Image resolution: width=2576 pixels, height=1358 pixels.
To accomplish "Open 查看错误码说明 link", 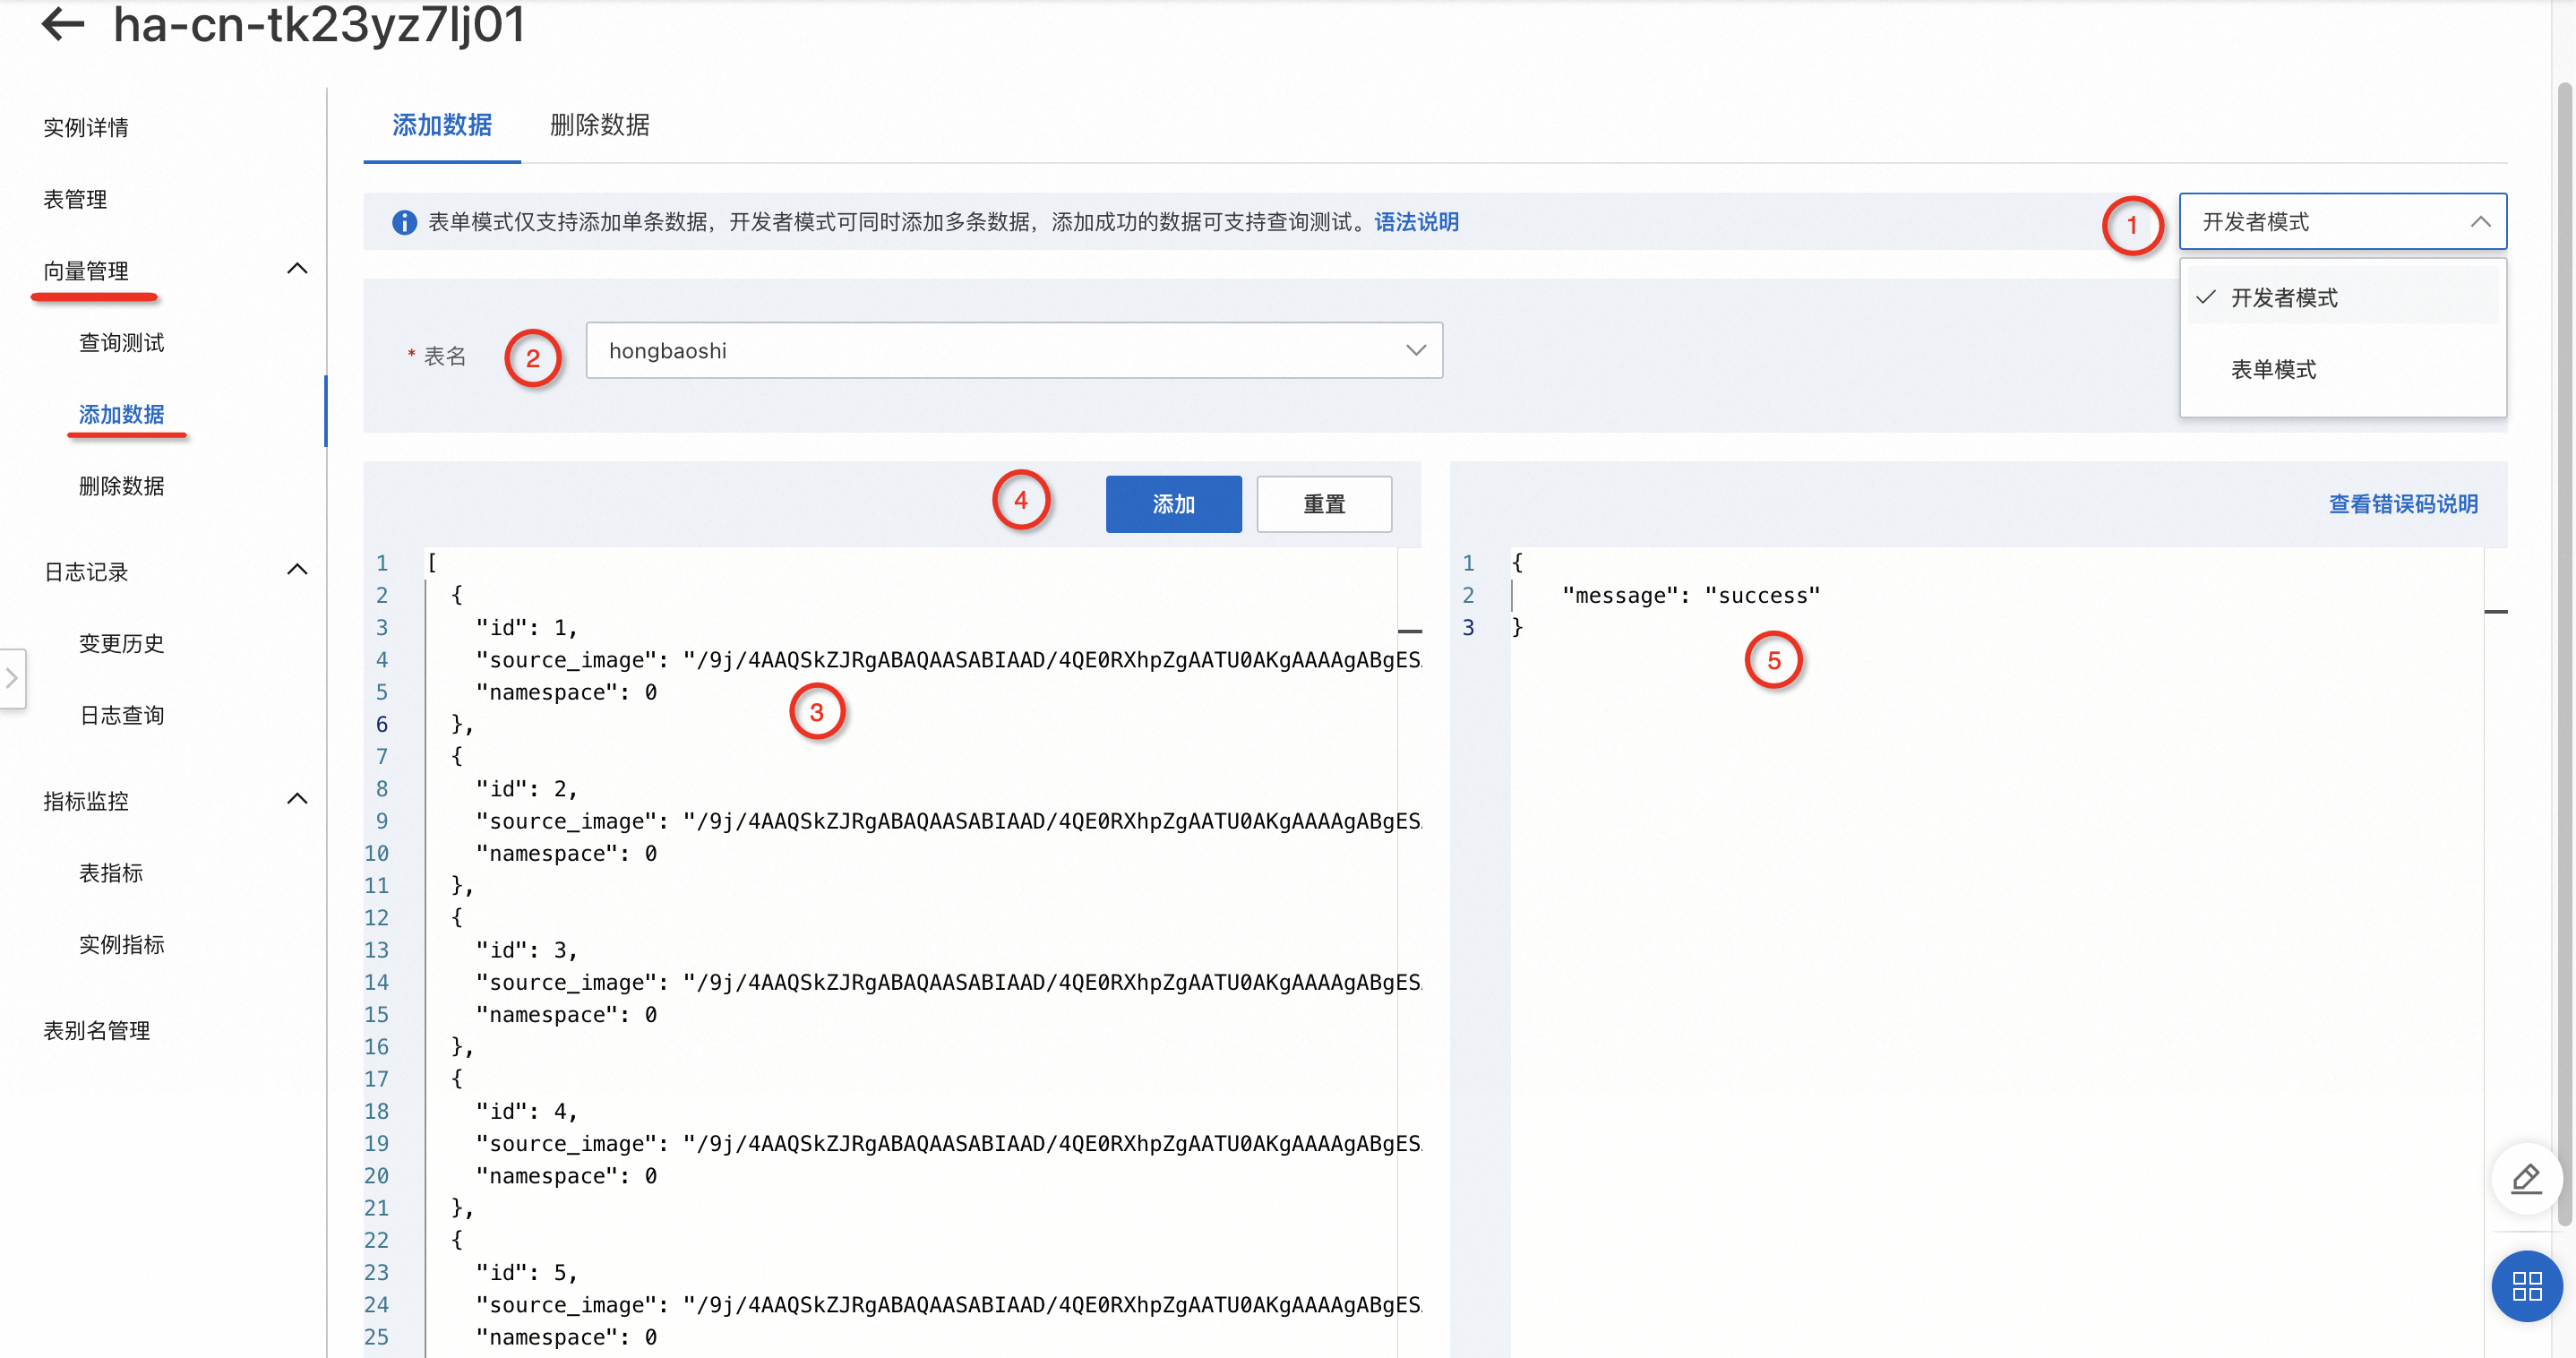I will tap(2402, 504).
